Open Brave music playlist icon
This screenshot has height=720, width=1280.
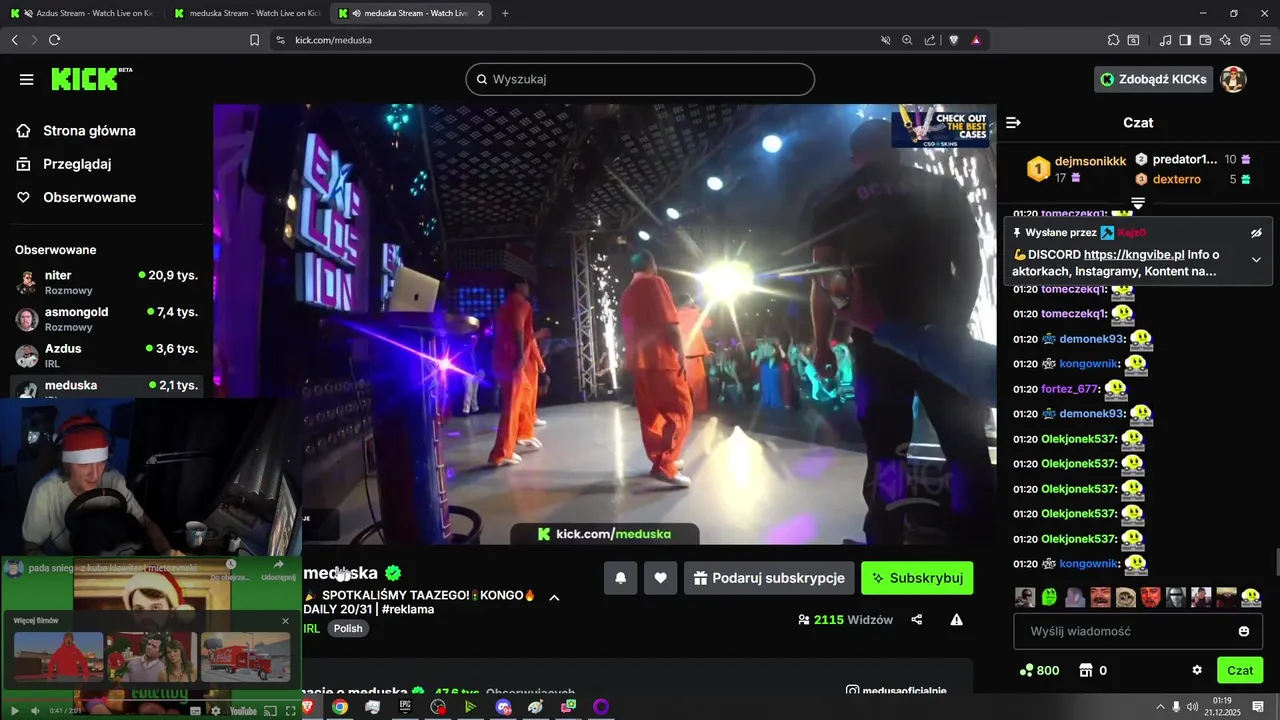tap(1165, 40)
